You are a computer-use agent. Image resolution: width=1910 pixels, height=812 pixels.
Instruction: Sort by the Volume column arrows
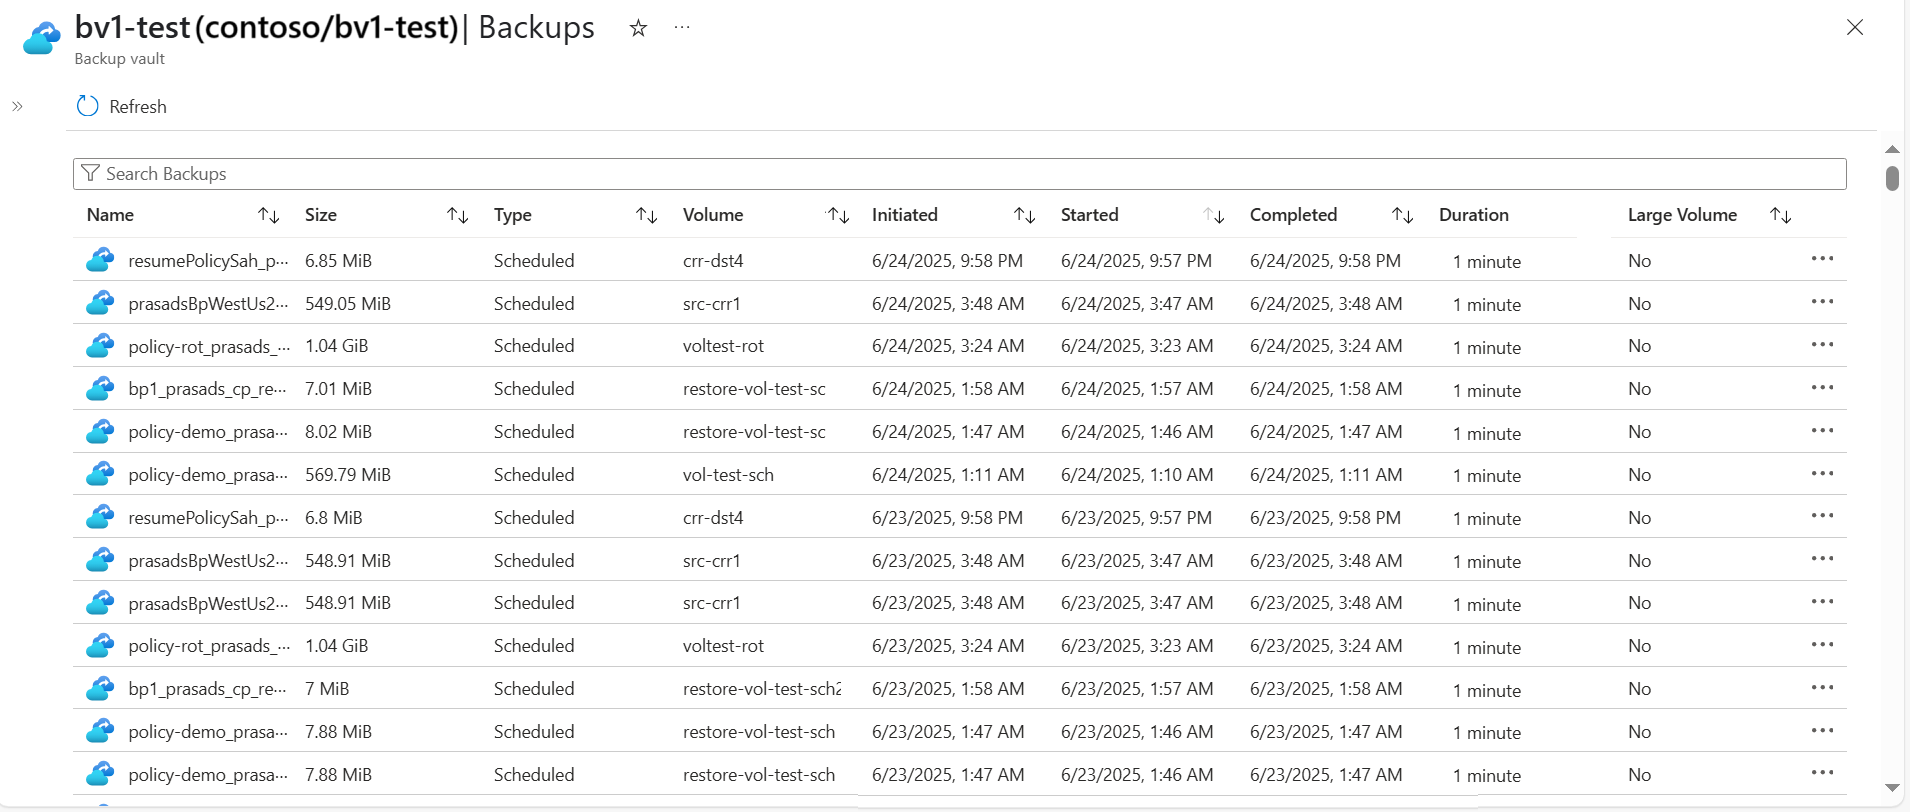click(x=837, y=215)
